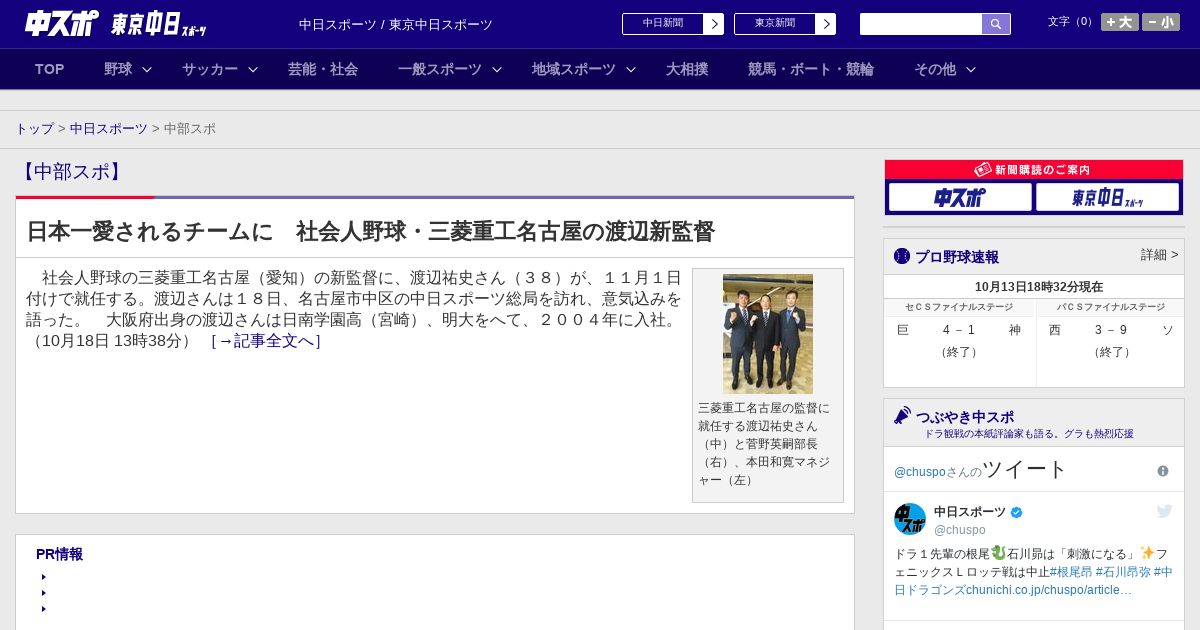This screenshot has height=630, width=1200.
Task: Click the arrow beside 東京新聞
Action: pos(826,23)
